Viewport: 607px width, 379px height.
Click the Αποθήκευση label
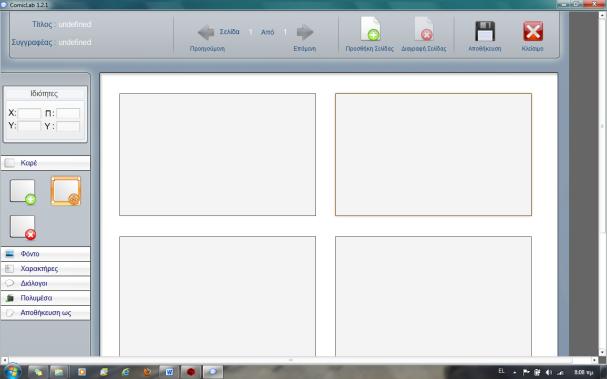pos(485,49)
